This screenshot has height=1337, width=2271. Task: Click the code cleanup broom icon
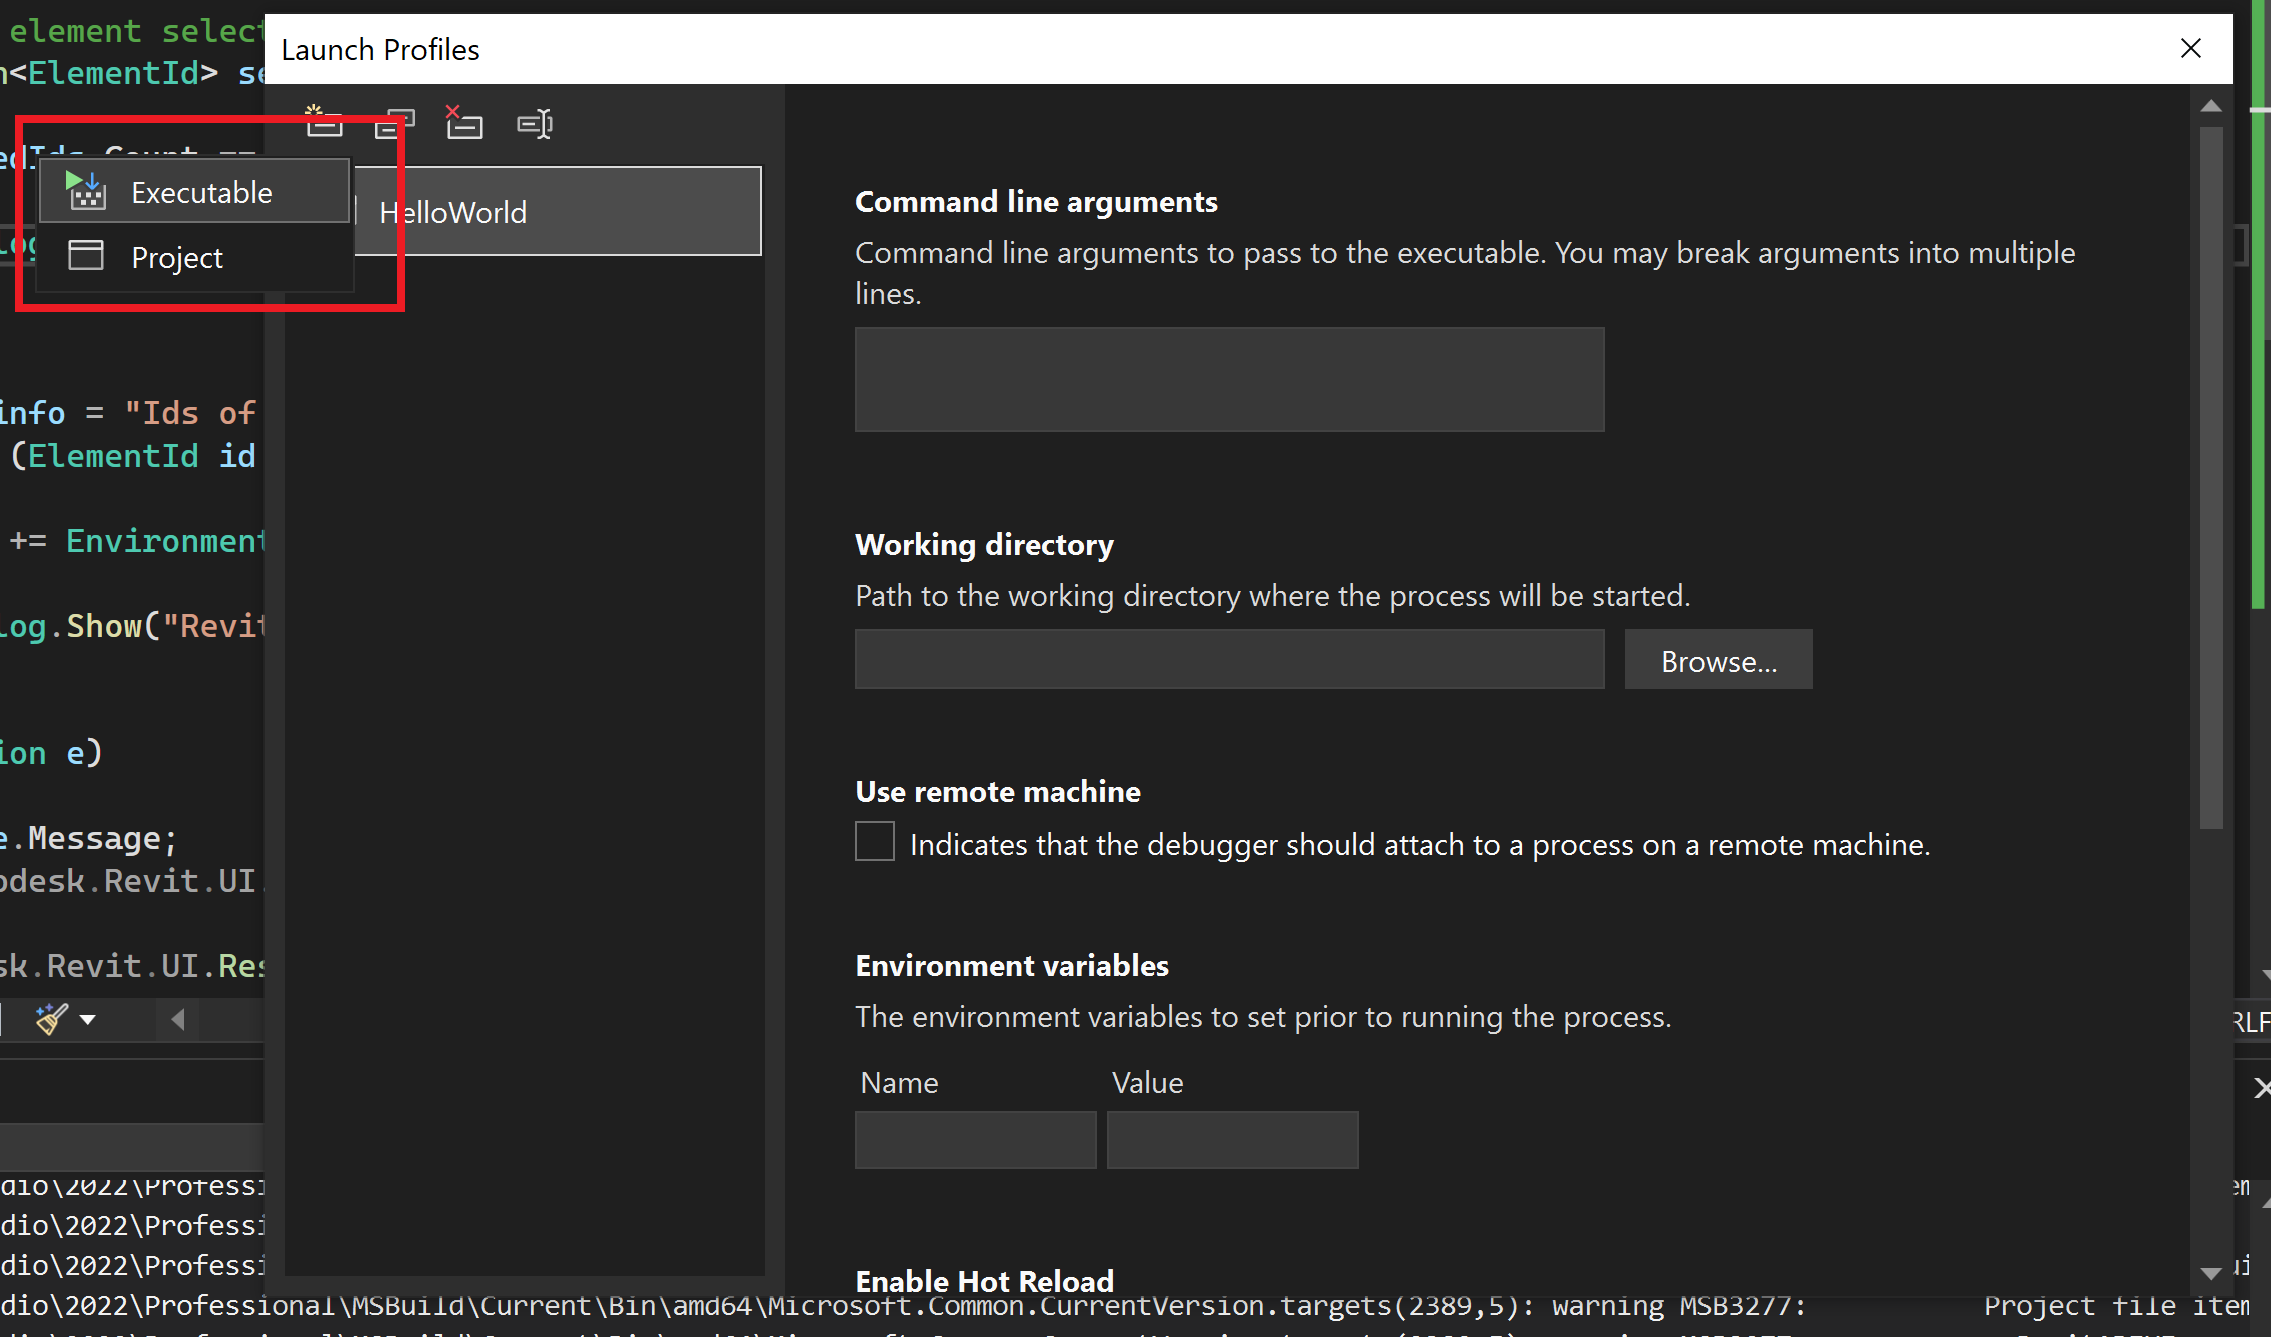tap(51, 1019)
